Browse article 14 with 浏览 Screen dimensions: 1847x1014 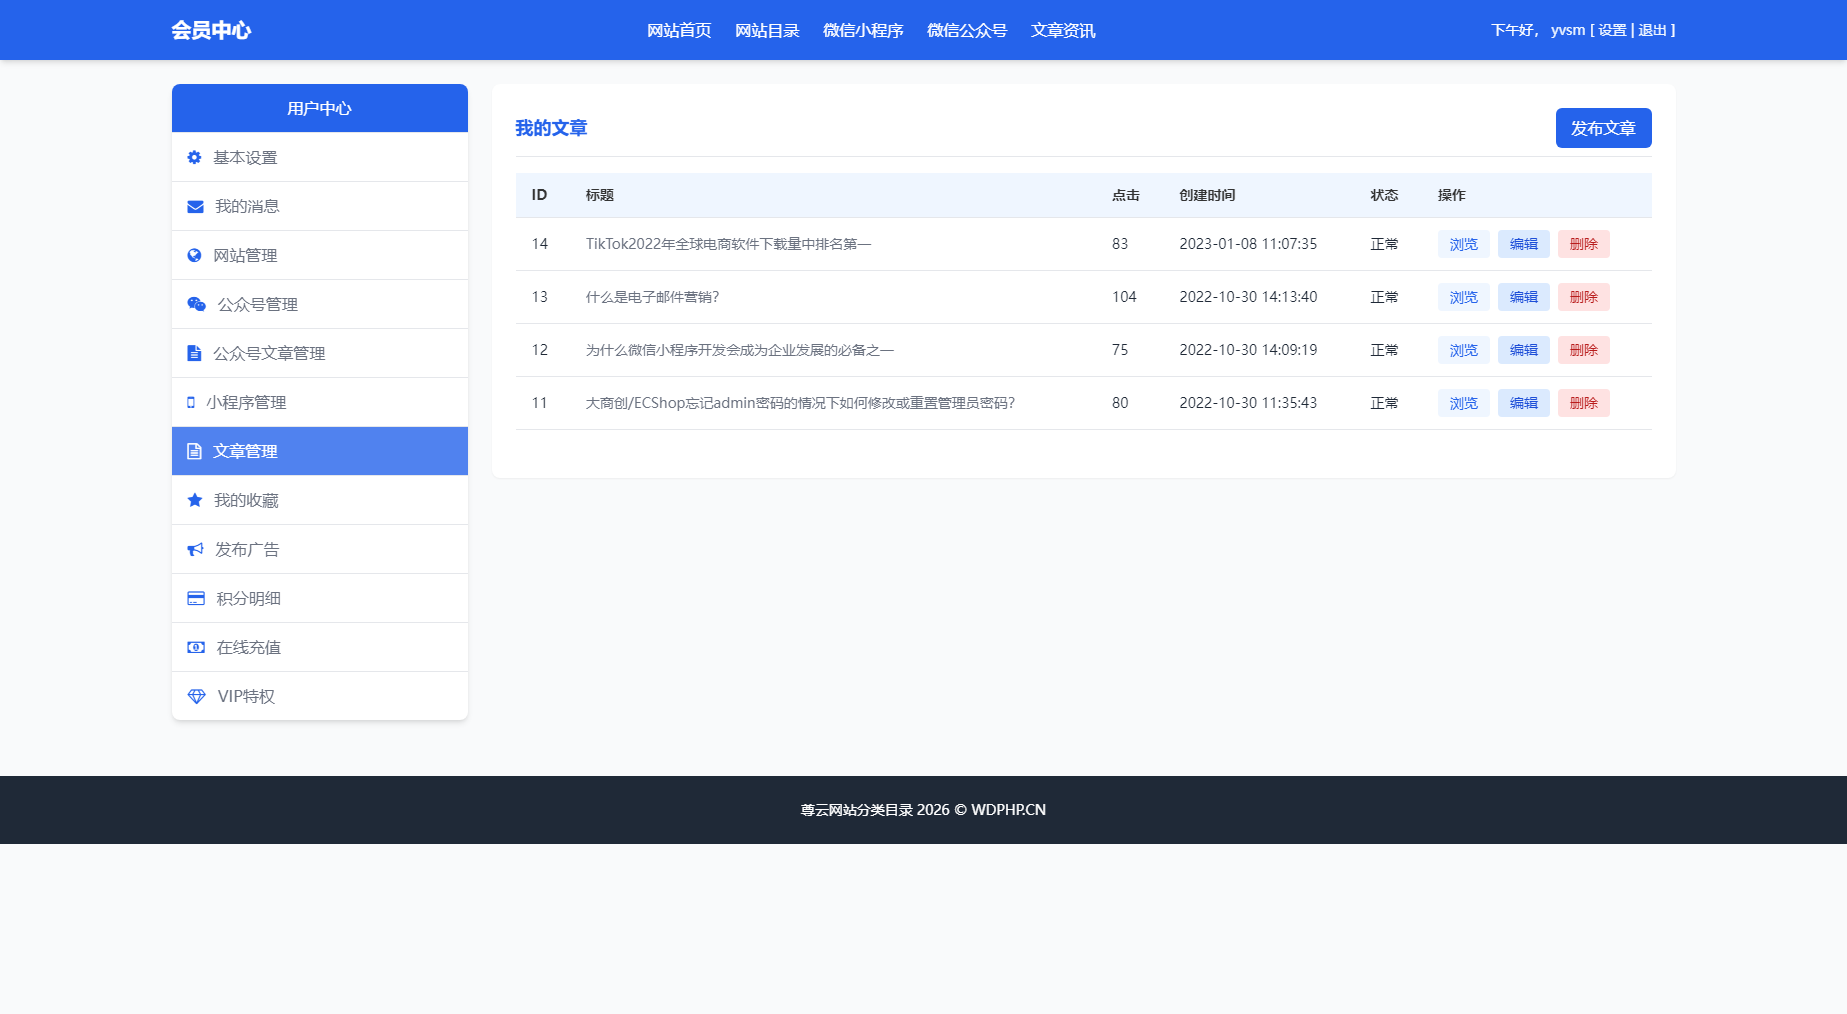[1463, 244]
